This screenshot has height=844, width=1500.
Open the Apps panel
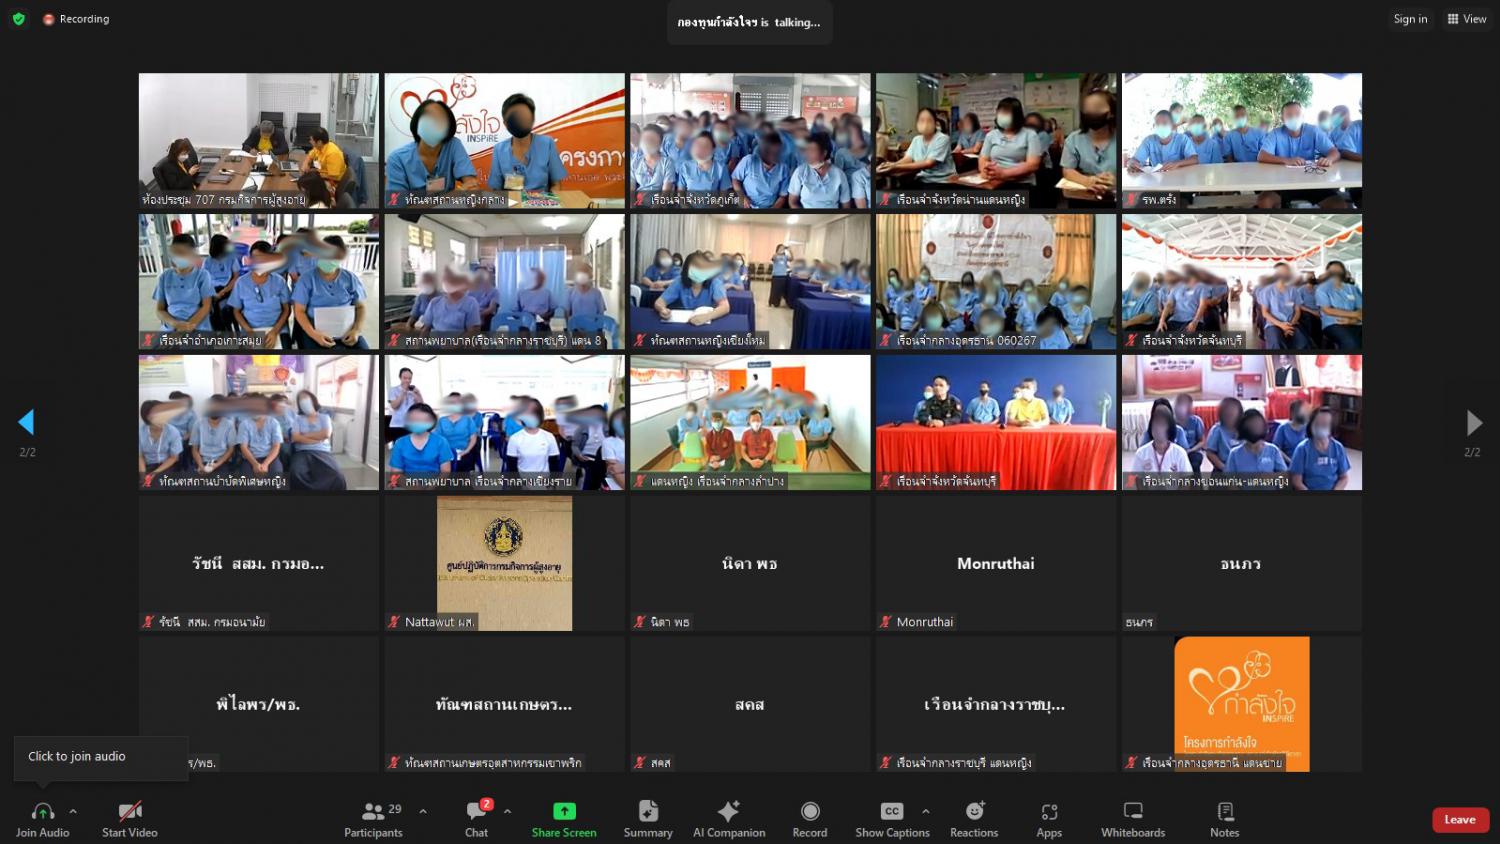tap(1049, 819)
